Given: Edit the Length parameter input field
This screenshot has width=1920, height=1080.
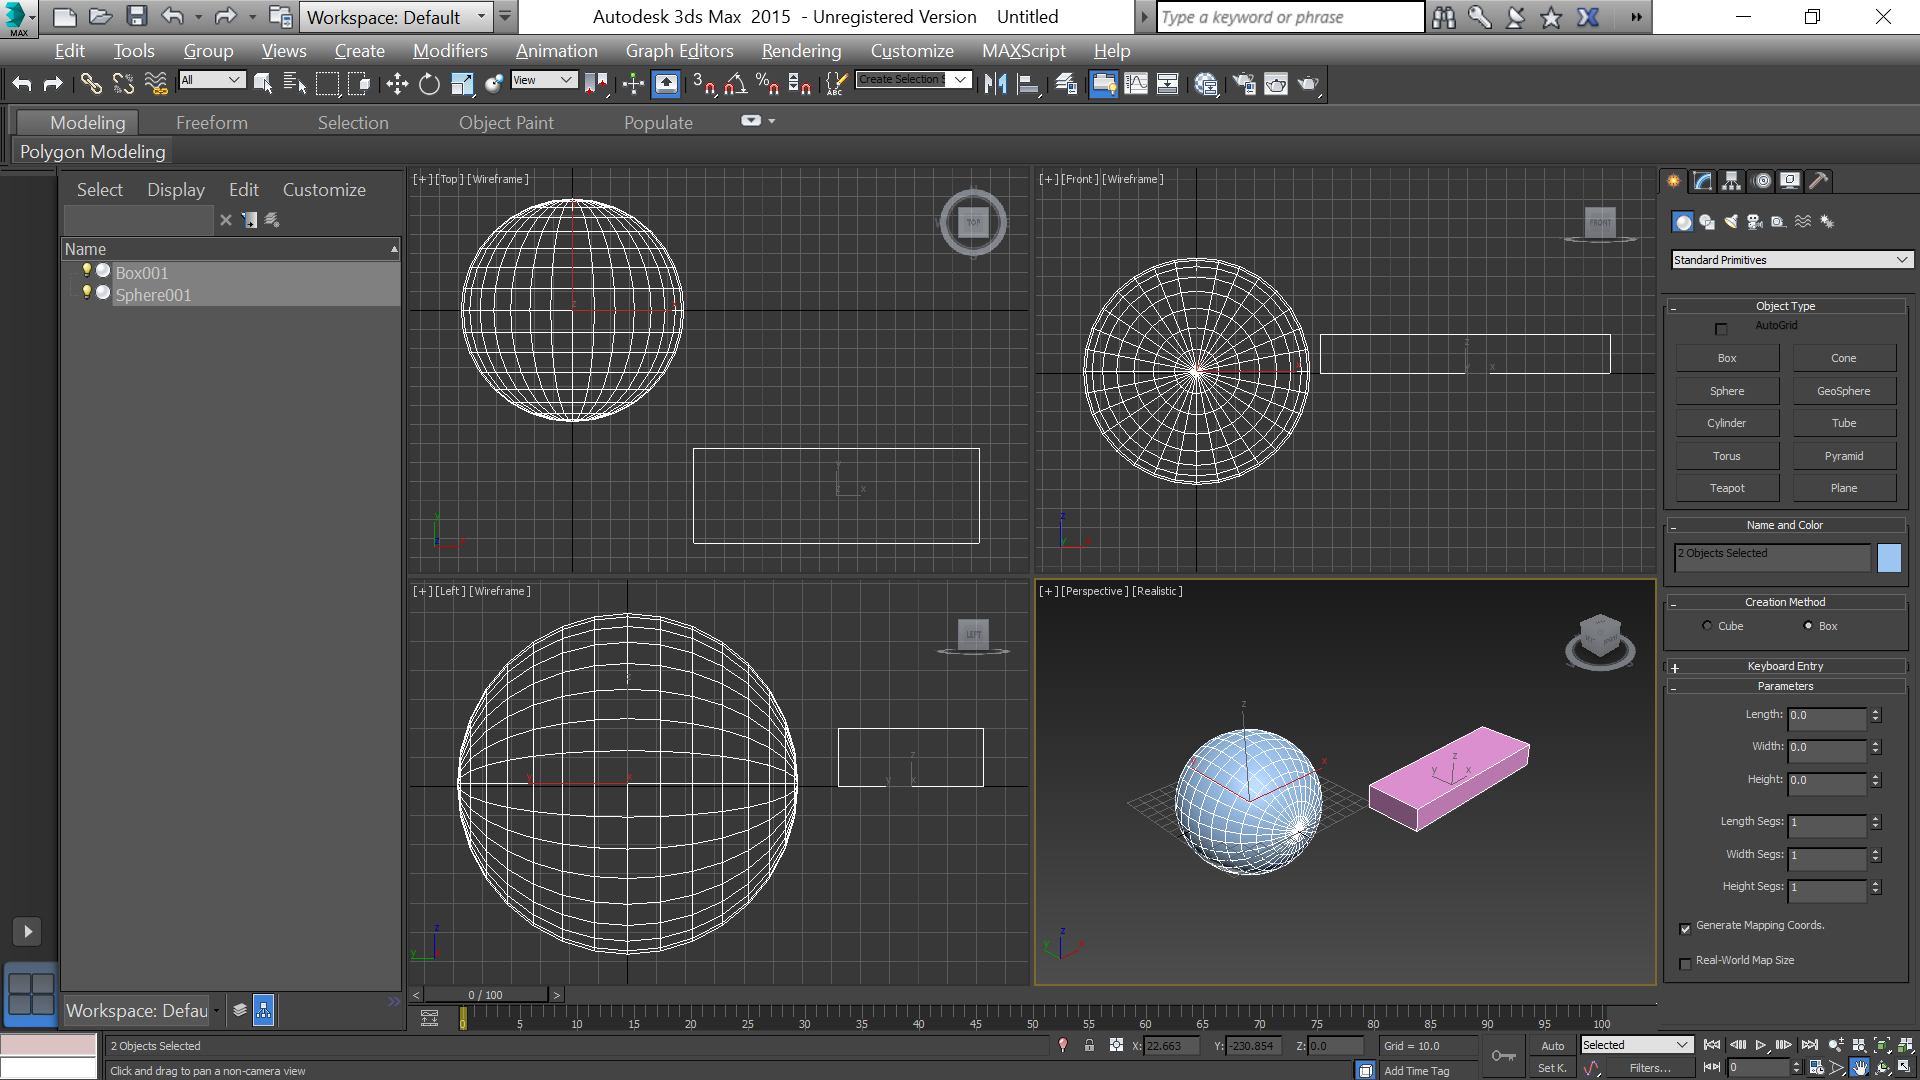Looking at the screenshot, I should click(x=1826, y=715).
